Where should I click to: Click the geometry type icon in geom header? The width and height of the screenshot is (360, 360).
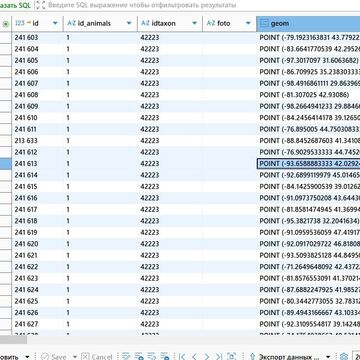(264, 23)
